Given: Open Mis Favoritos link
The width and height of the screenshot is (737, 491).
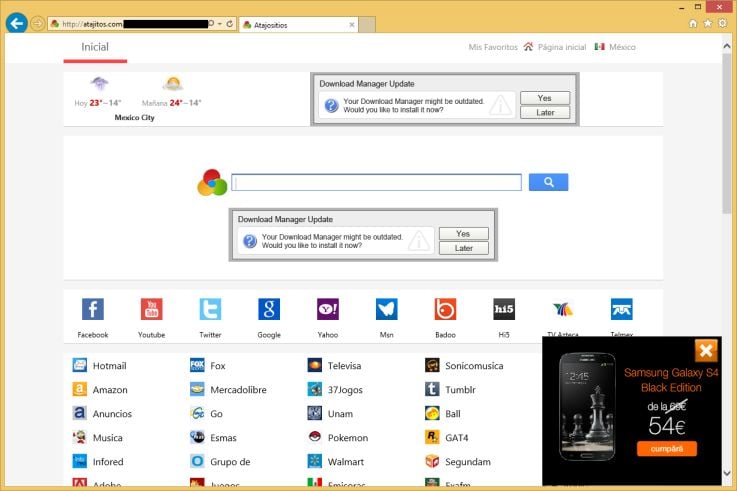Looking at the screenshot, I should [x=493, y=47].
